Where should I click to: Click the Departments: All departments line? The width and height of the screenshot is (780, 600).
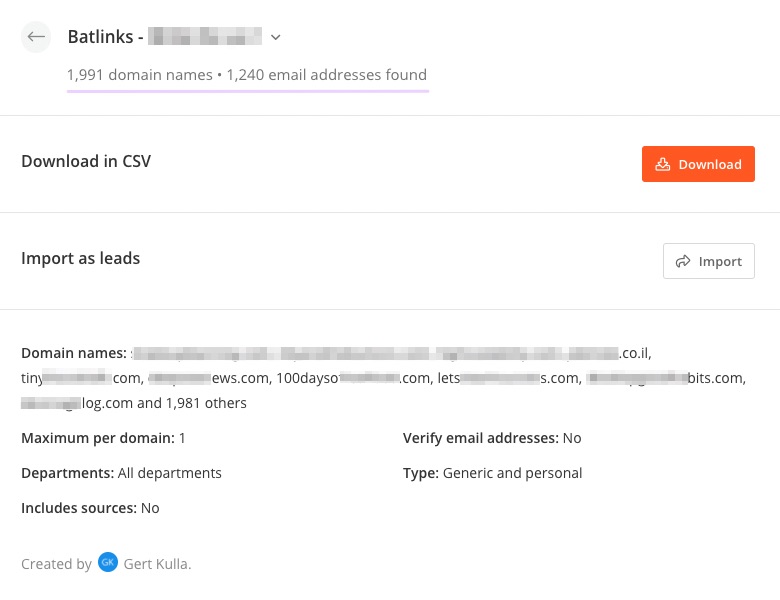(x=121, y=473)
